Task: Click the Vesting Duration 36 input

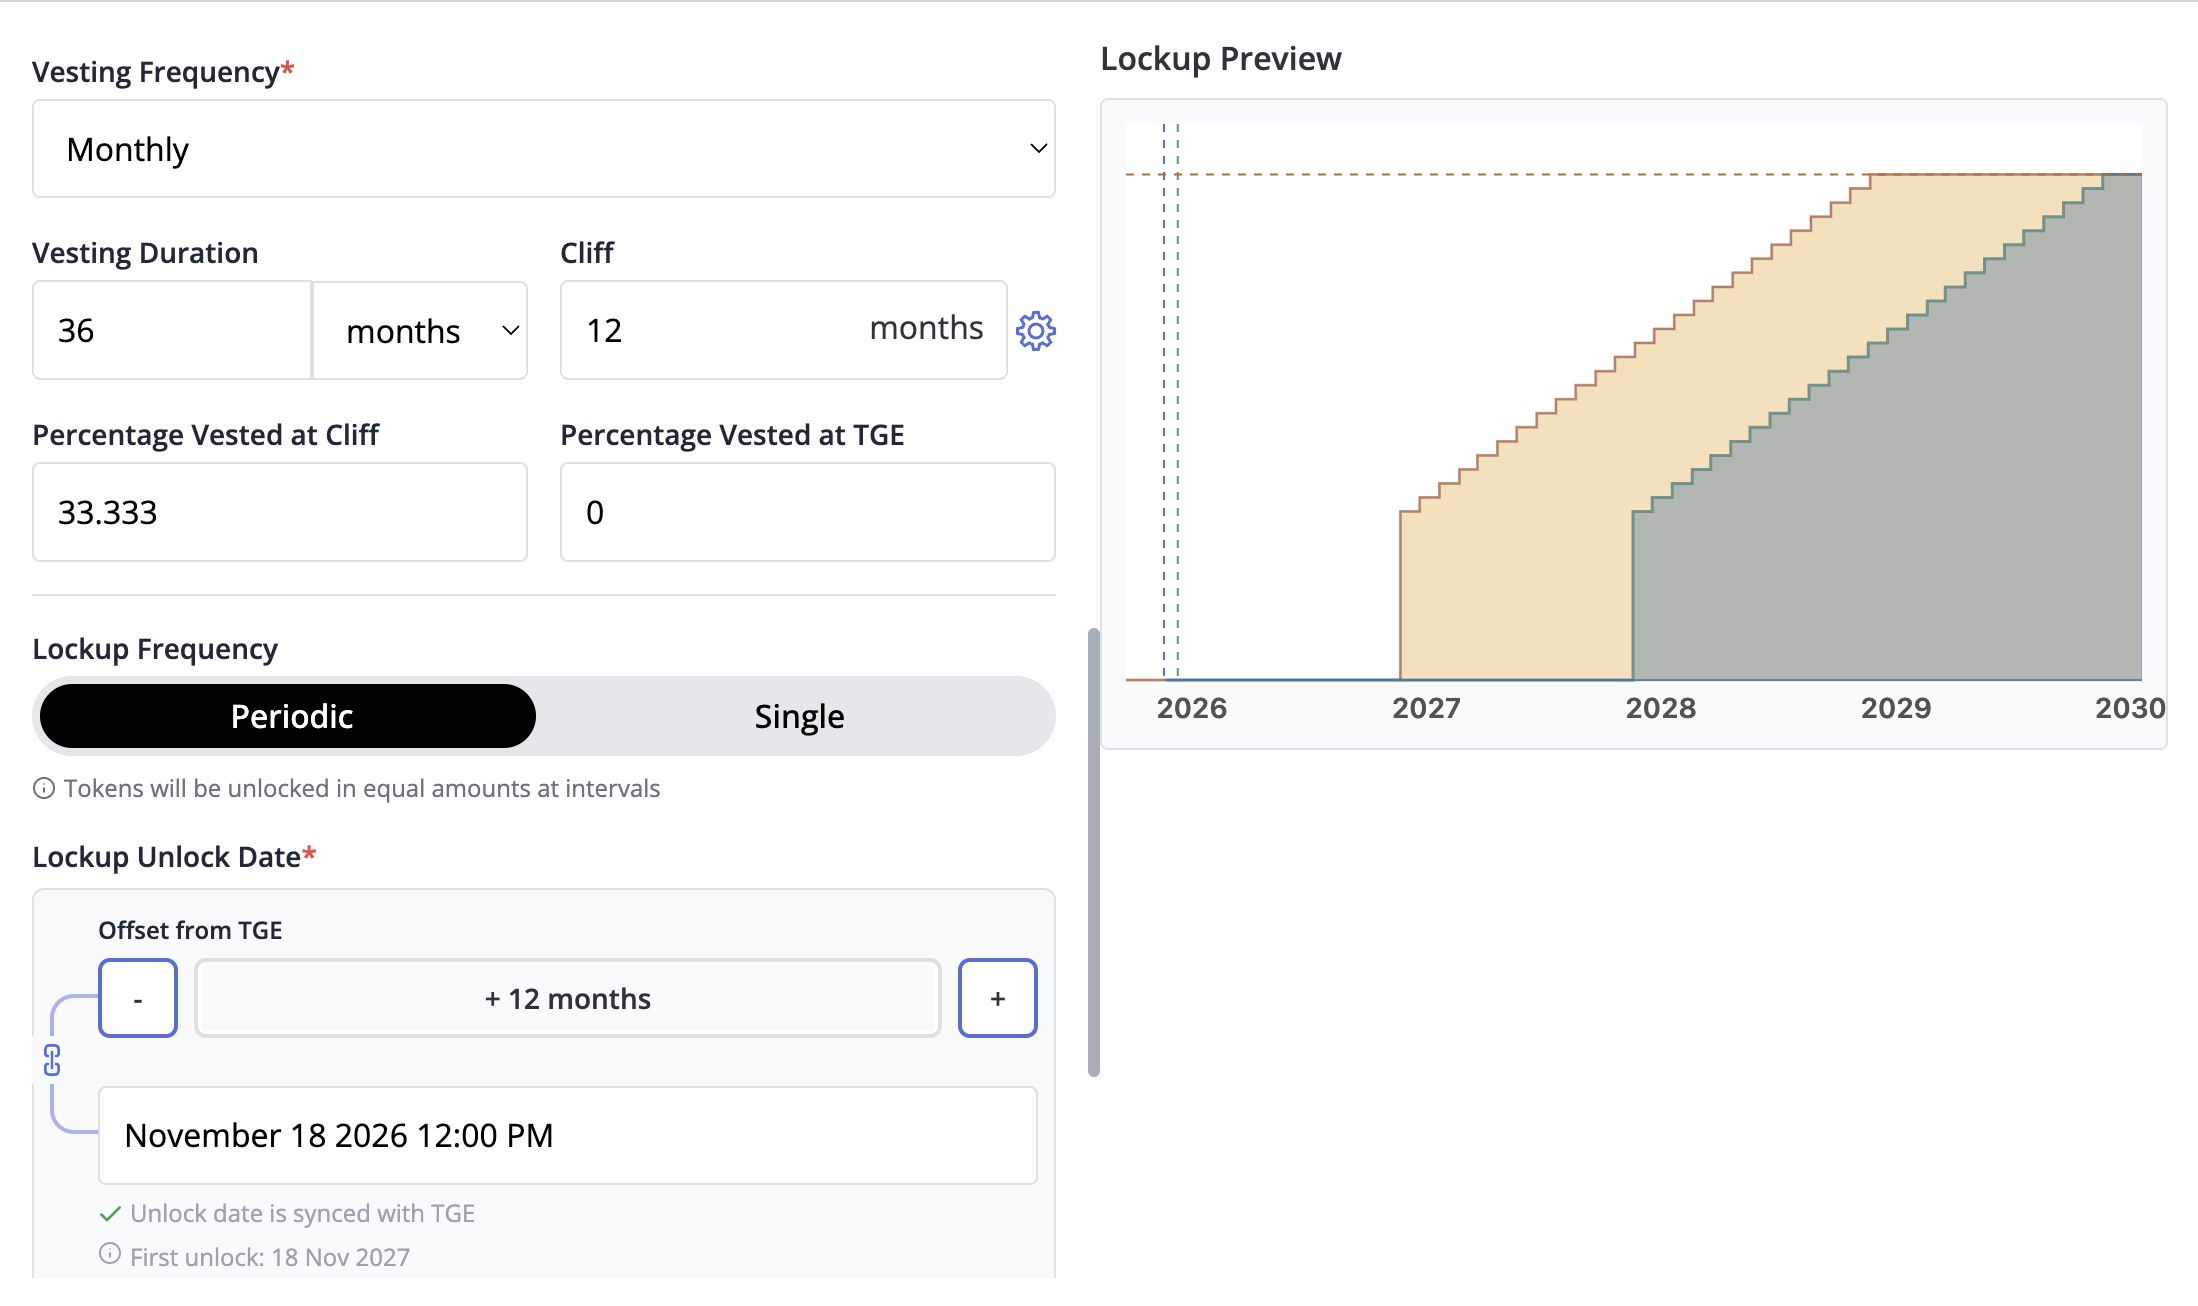Action: click(172, 331)
